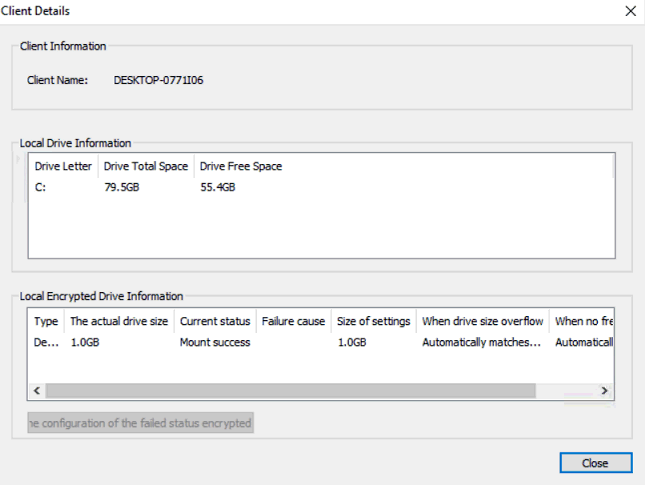
Task: Click the Size of settings column header
Action: click(x=373, y=321)
